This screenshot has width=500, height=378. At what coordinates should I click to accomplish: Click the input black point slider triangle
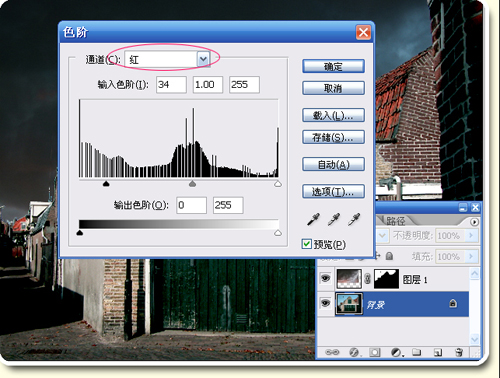coord(106,184)
